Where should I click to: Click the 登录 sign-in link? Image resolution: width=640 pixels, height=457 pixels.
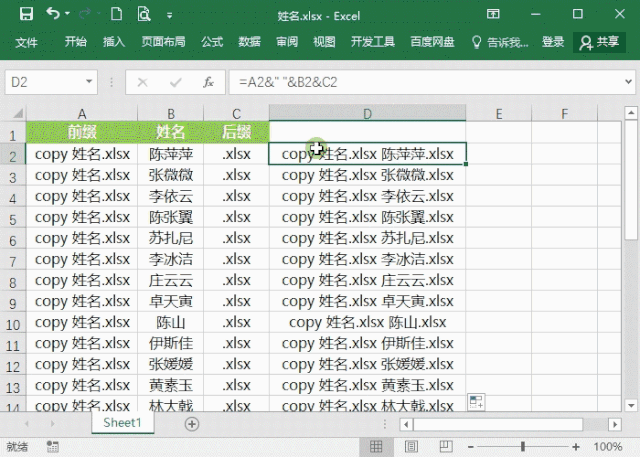coord(553,42)
